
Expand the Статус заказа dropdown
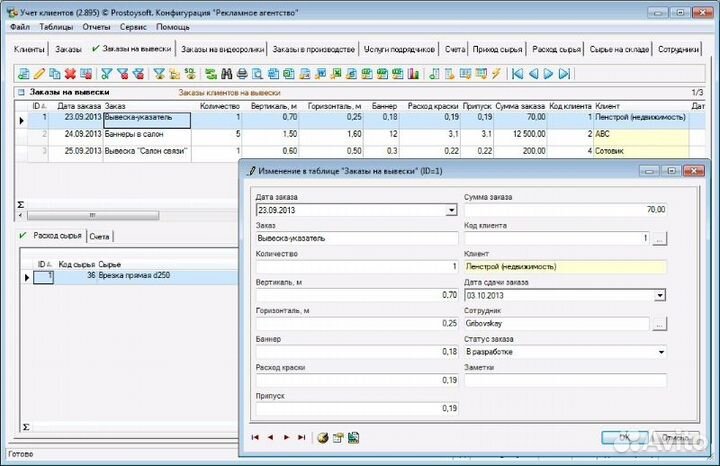click(x=660, y=352)
